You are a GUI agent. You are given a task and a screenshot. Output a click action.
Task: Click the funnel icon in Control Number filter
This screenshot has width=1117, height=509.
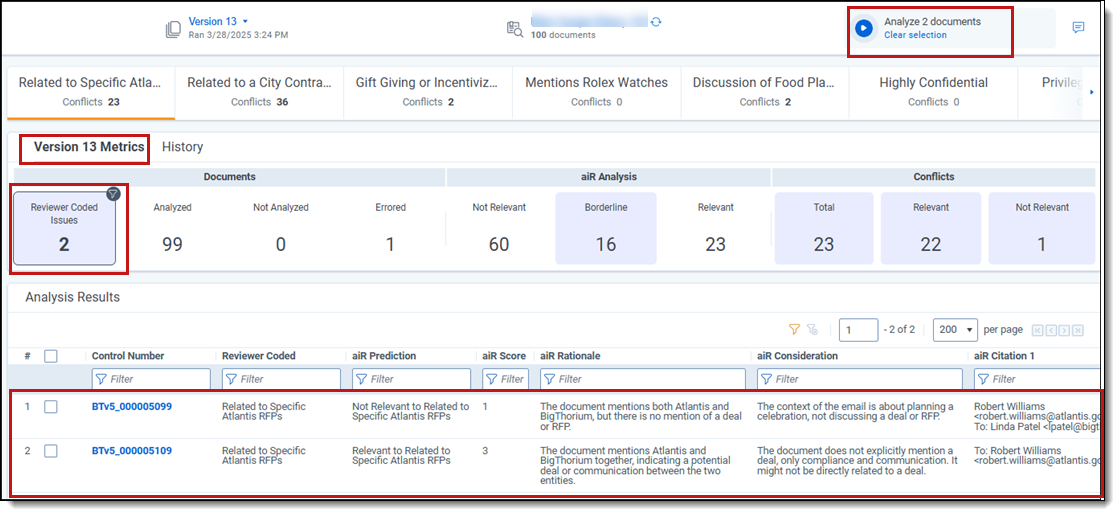100,379
